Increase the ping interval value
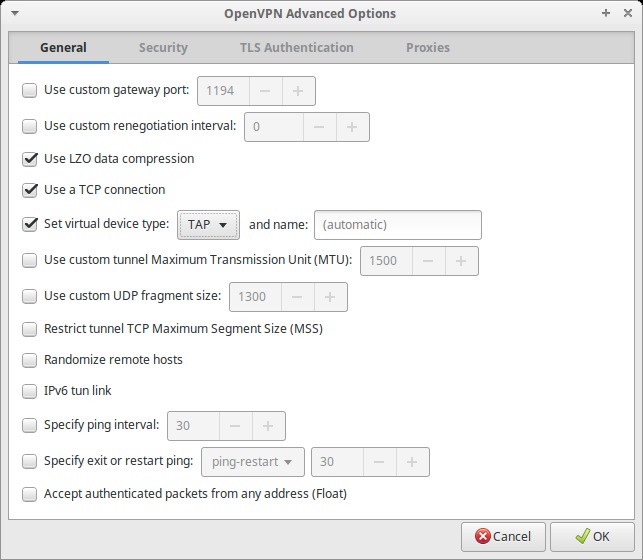Screen dimensions: 643x560 pos(269,426)
